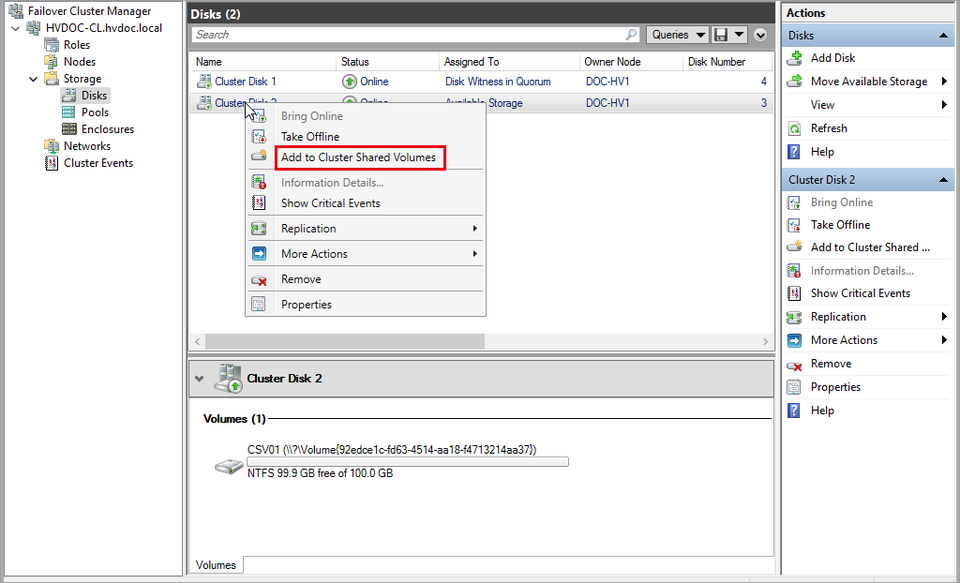Collapse the Disks section in Actions pane
960x583 pixels.
coord(943,36)
